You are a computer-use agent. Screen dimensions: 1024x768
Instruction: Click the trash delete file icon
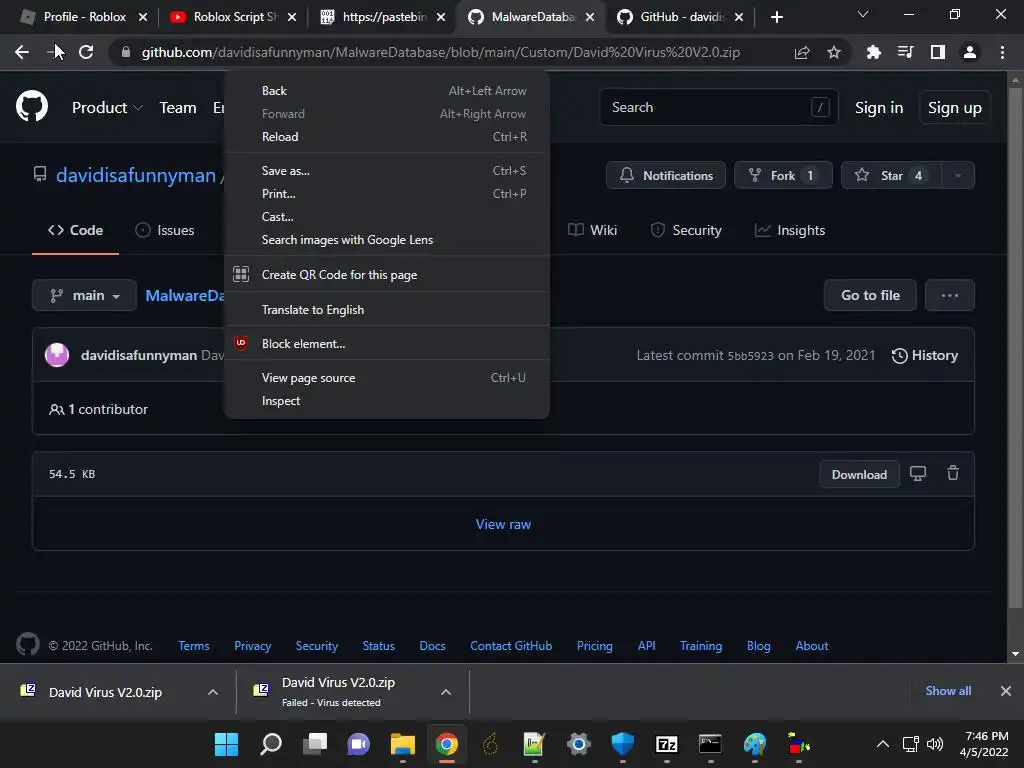[953, 473]
